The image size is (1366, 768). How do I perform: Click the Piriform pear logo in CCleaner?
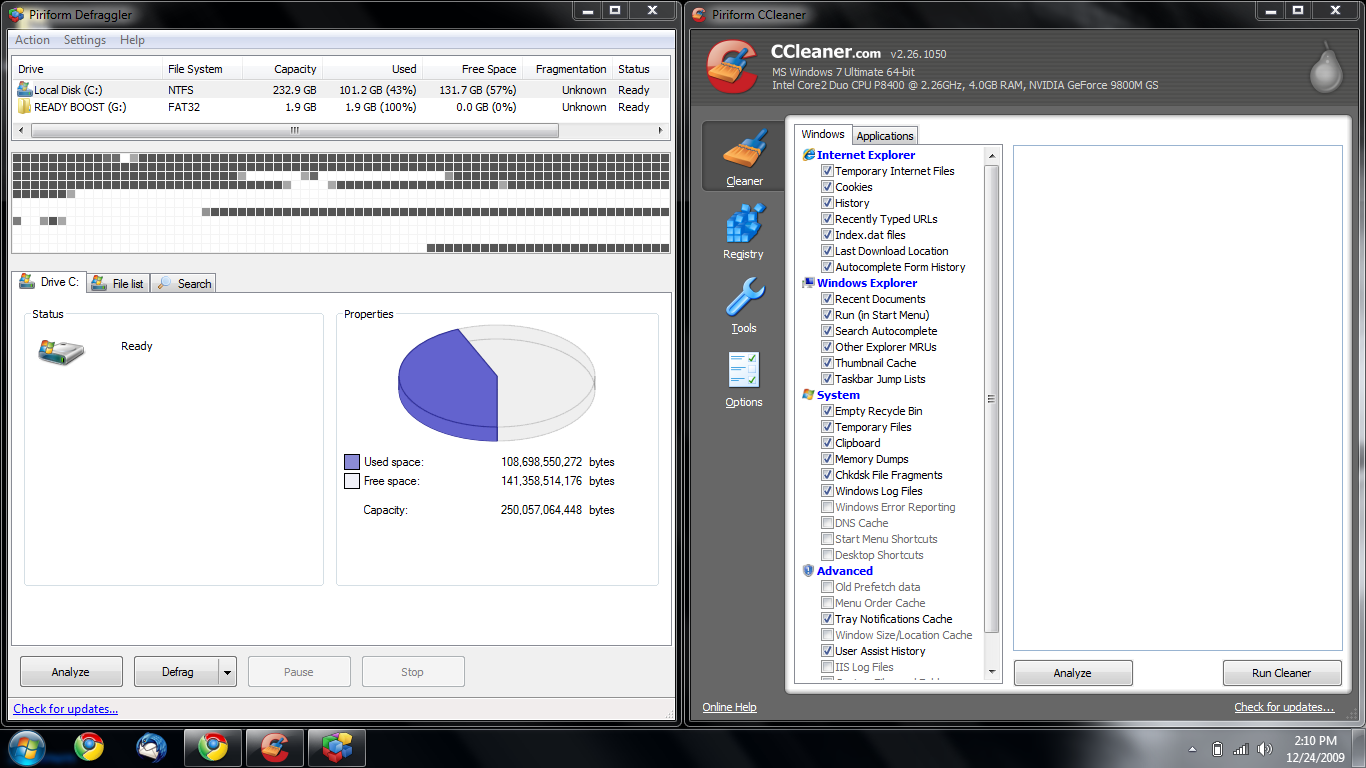pos(1325,66)
